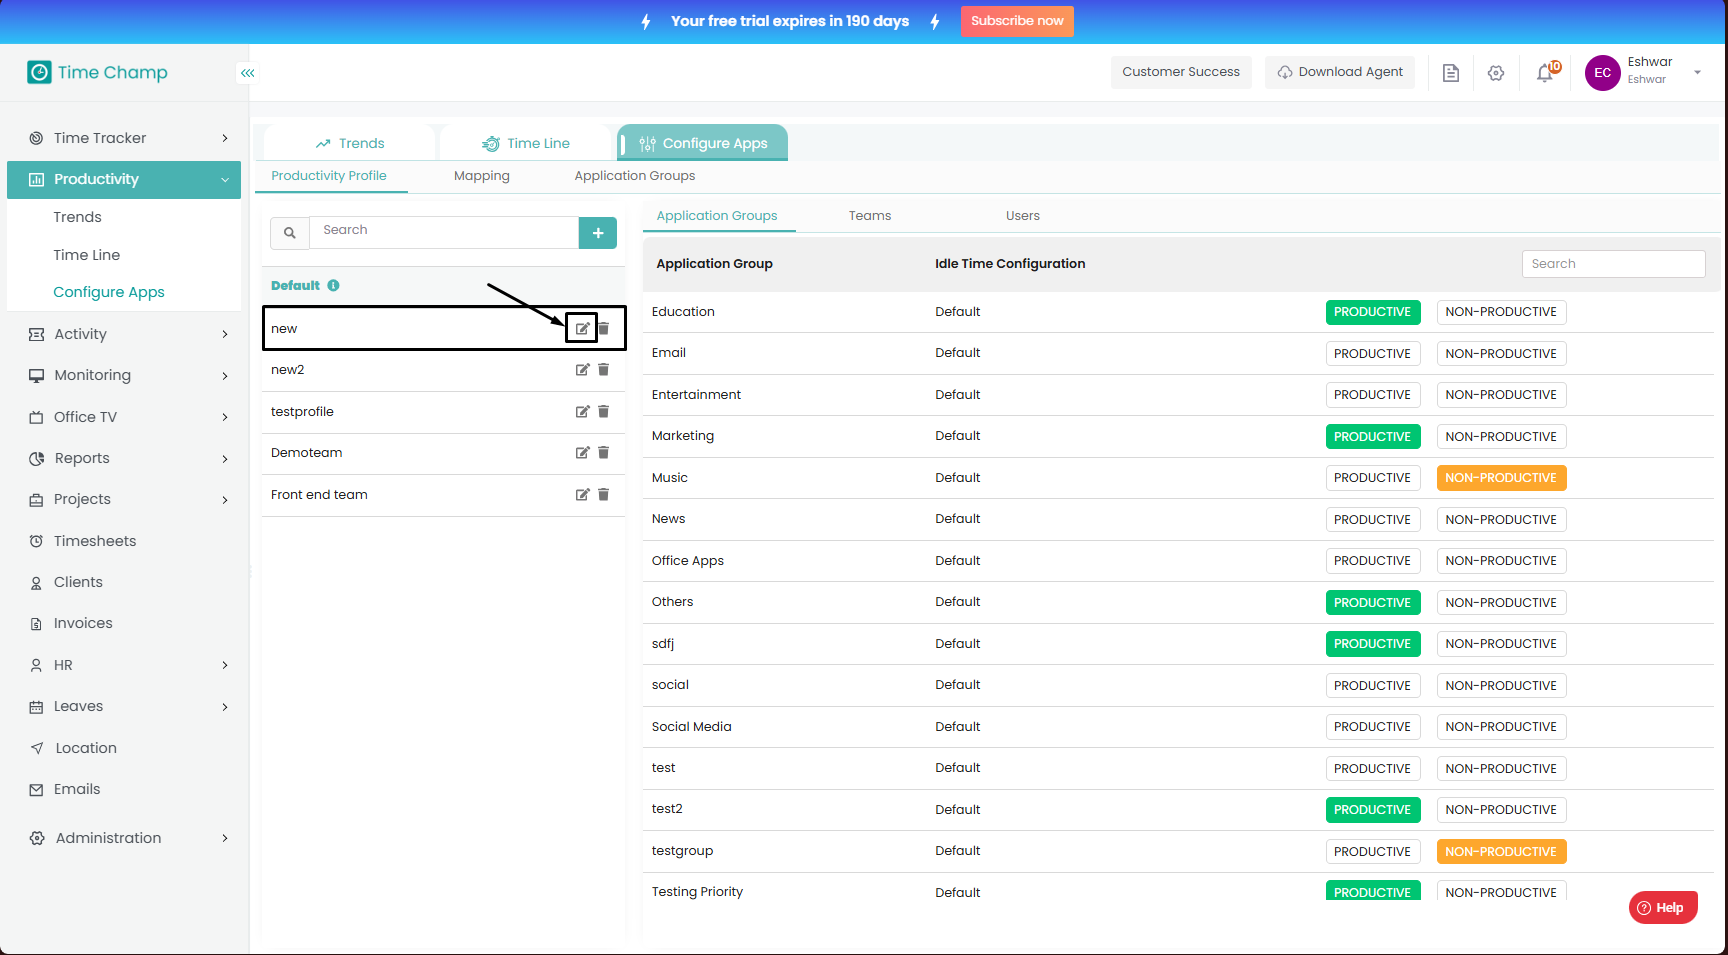
Task: Switch to the Time Line tab
Action: [x=526, y=143]
